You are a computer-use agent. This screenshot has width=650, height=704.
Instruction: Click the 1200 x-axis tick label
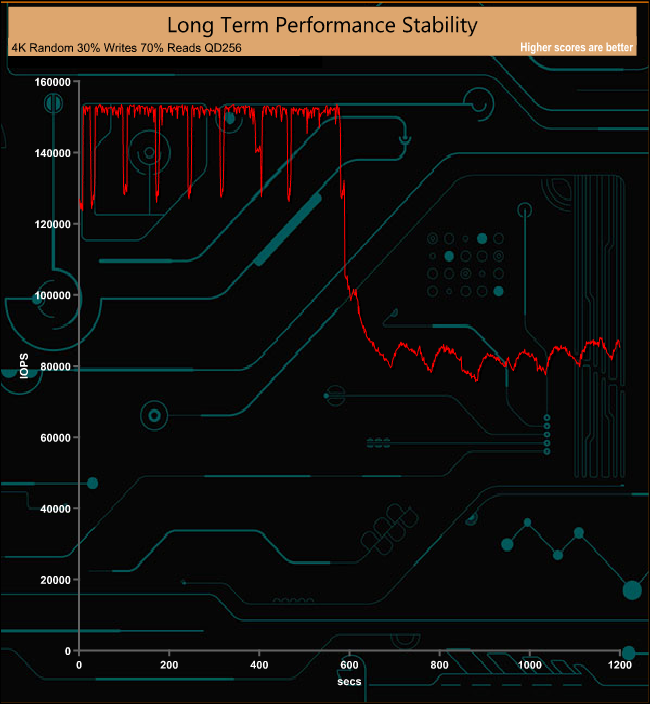(x=620, y=665)
